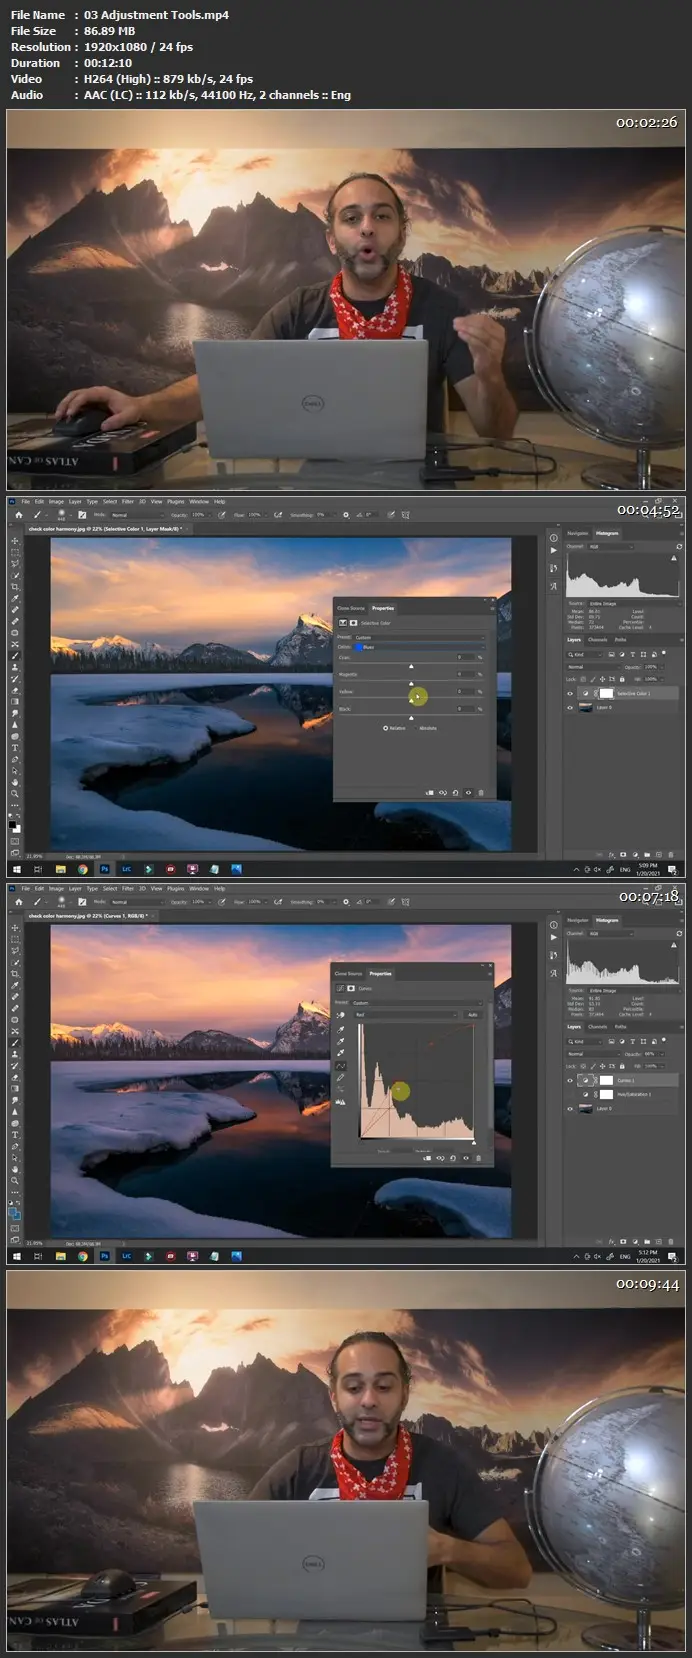The image size is (692, 1658).
Task: Click the Cyan percentage value field
Action: point(466,657)
